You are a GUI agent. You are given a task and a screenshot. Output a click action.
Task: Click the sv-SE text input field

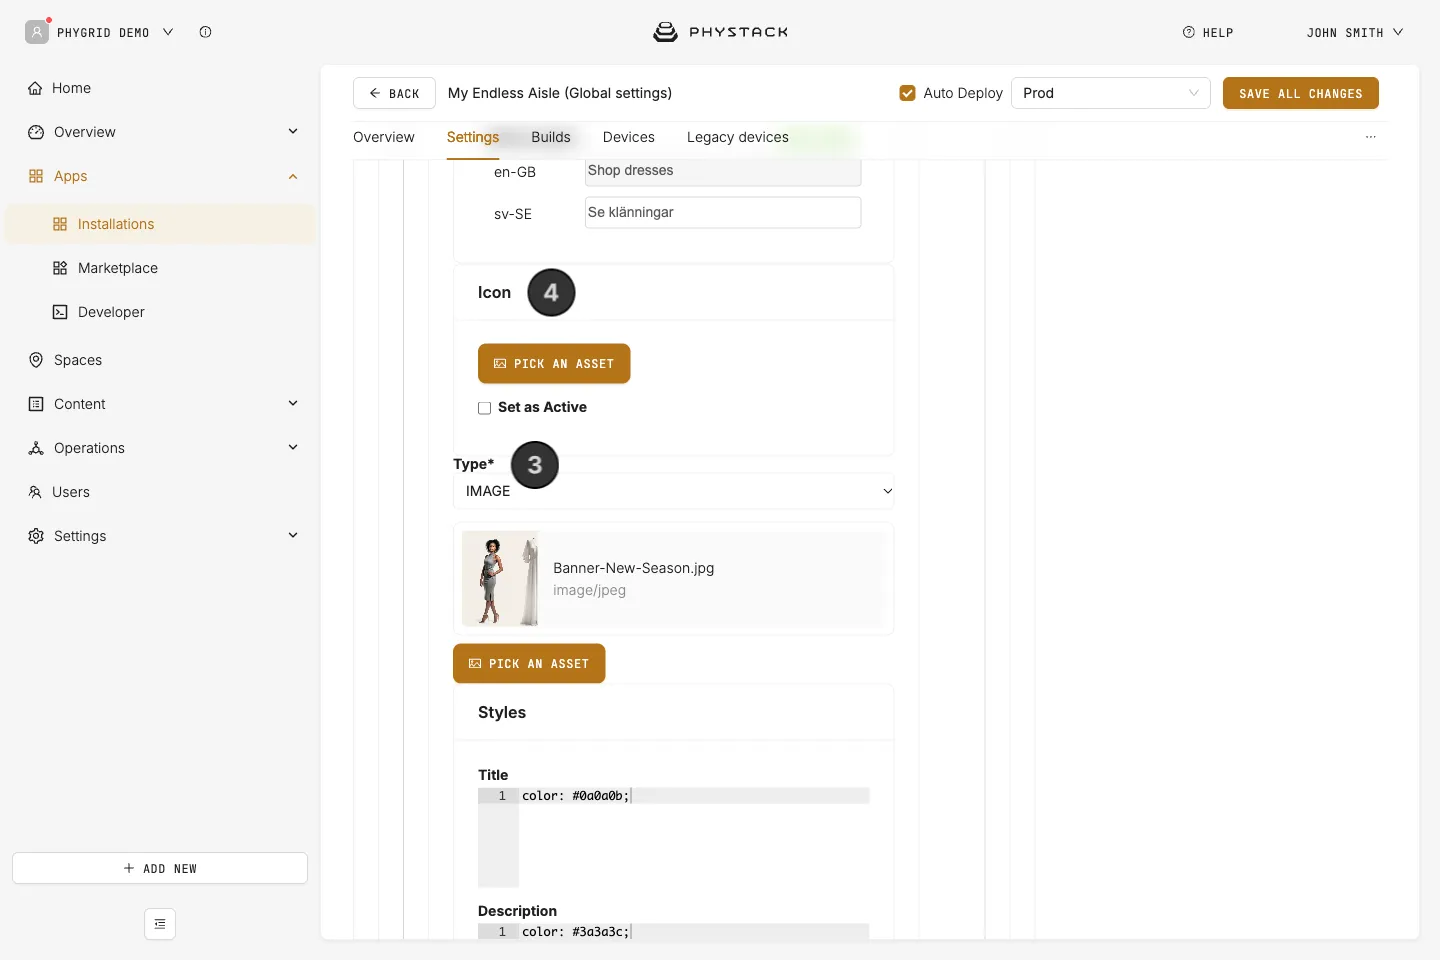tap(723, 212)
